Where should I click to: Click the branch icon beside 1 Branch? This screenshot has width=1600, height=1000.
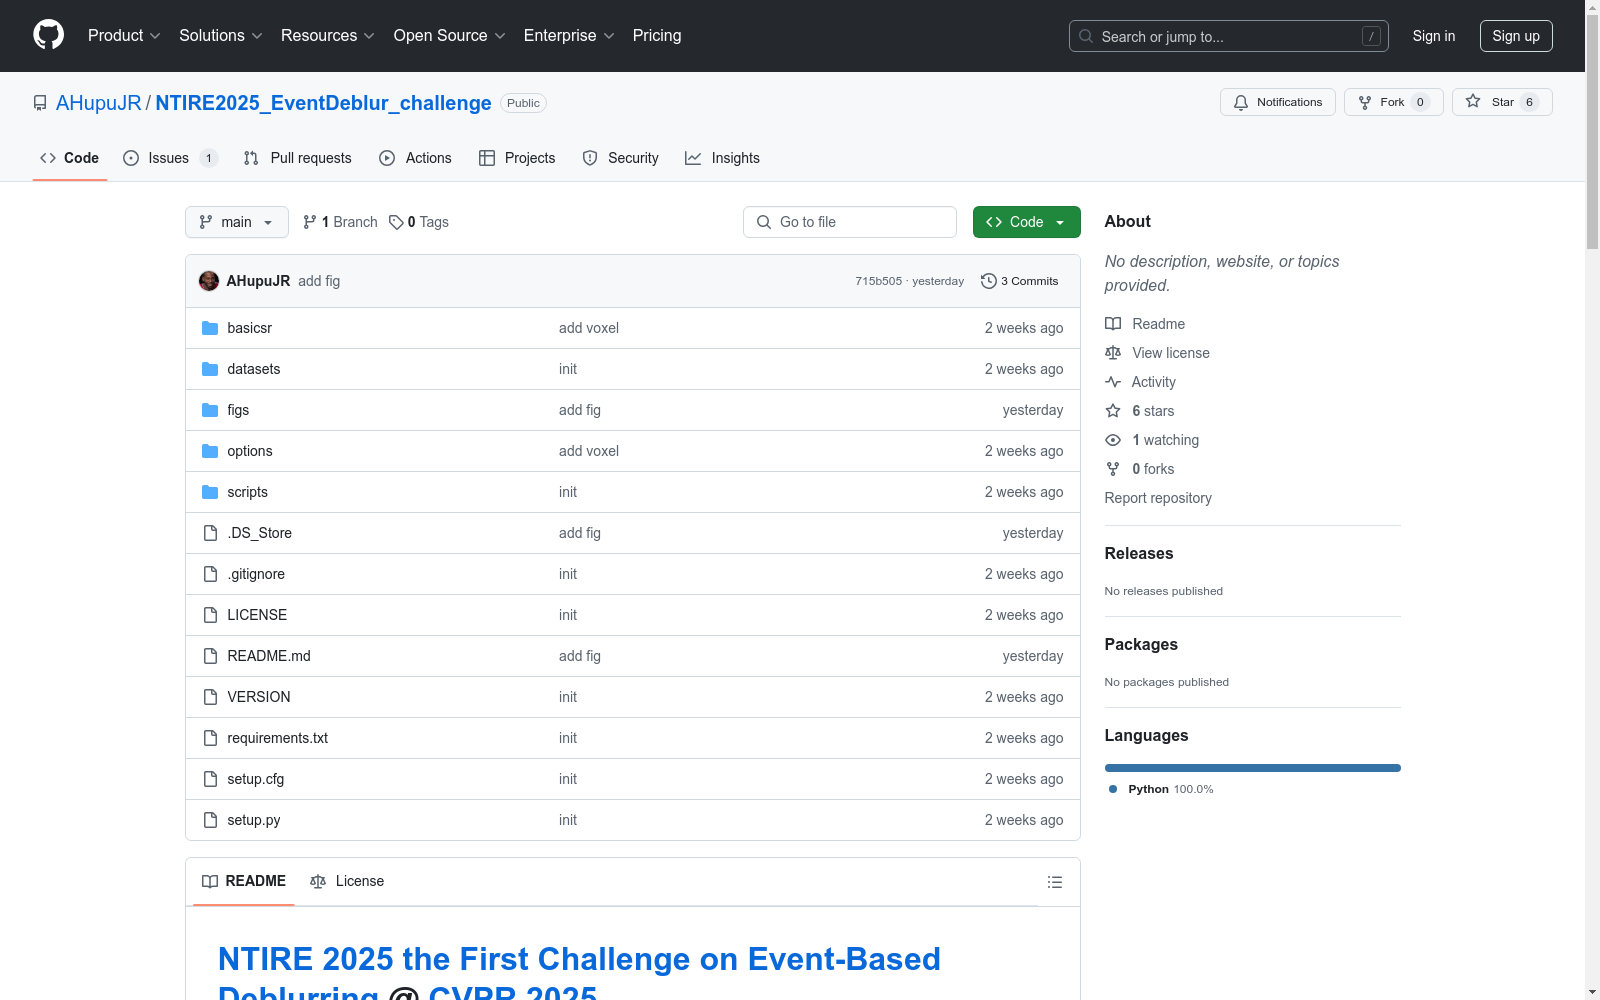310,222
